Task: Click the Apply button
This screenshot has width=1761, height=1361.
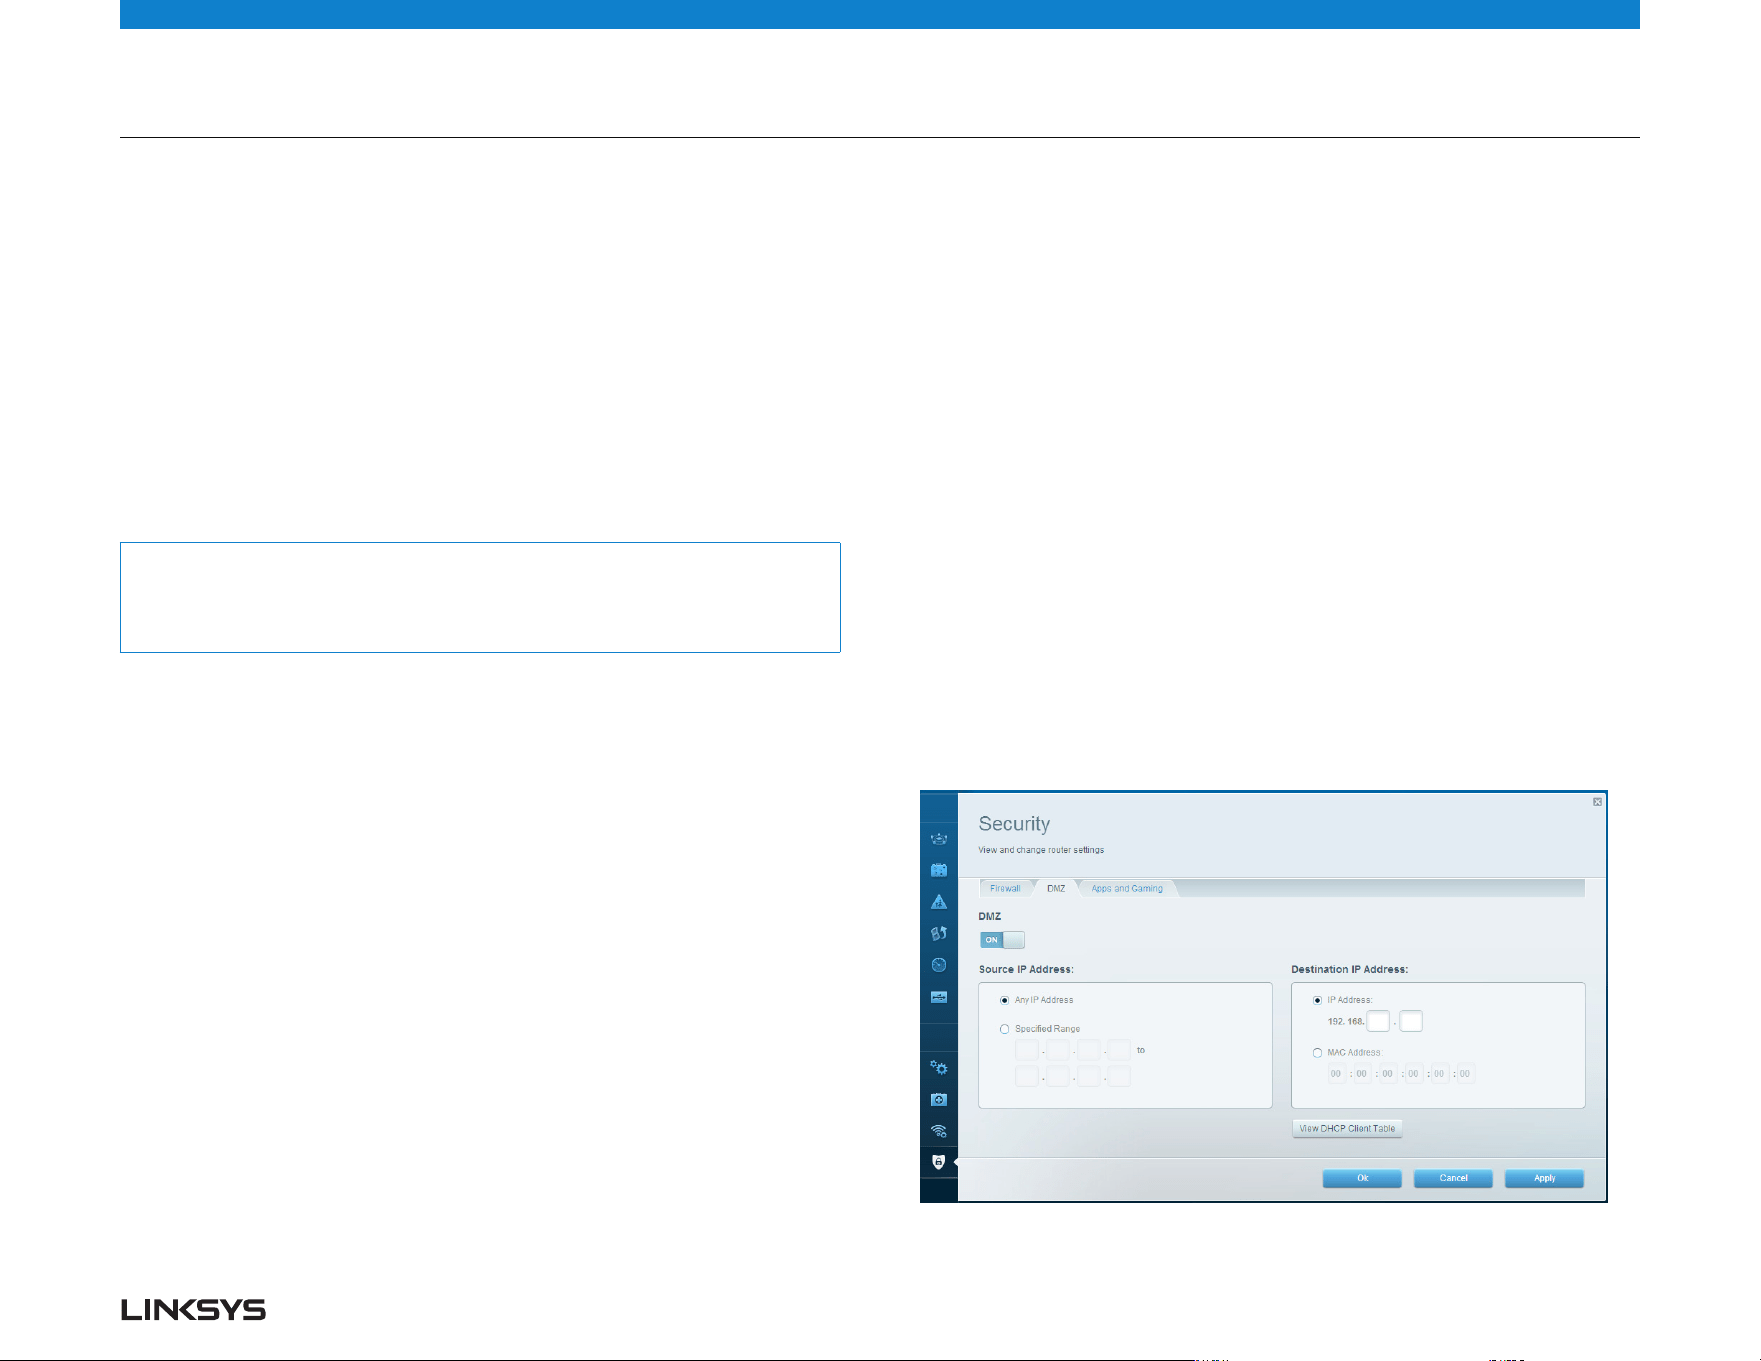Action: pyautogui.click(x=1544, y=1178)
